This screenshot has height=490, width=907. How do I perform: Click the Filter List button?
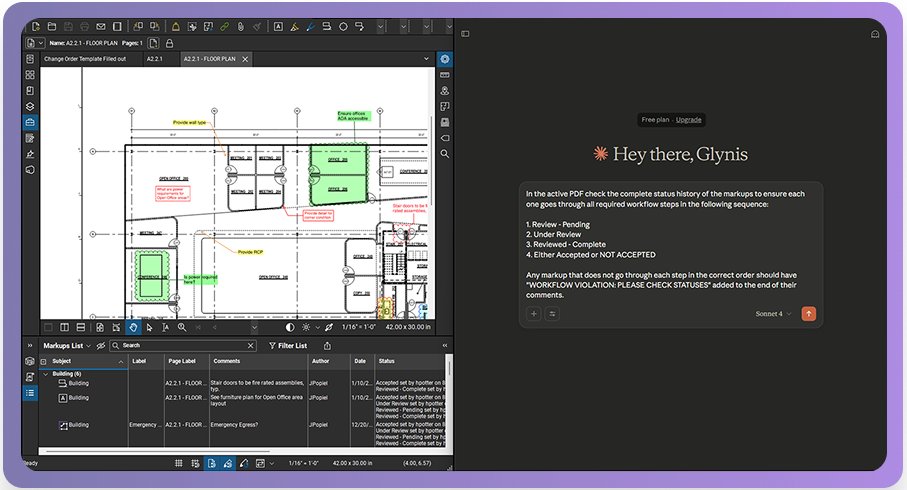287,345
